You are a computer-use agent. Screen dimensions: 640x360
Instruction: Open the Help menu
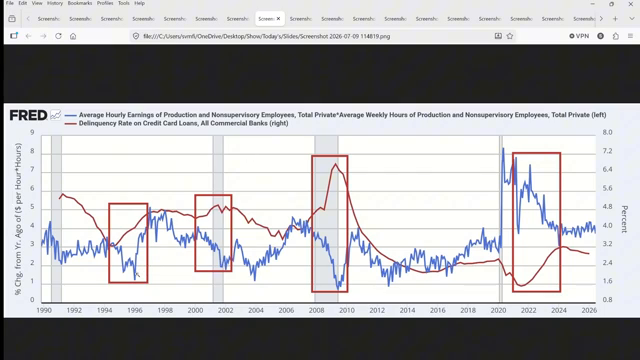(140, 3)
